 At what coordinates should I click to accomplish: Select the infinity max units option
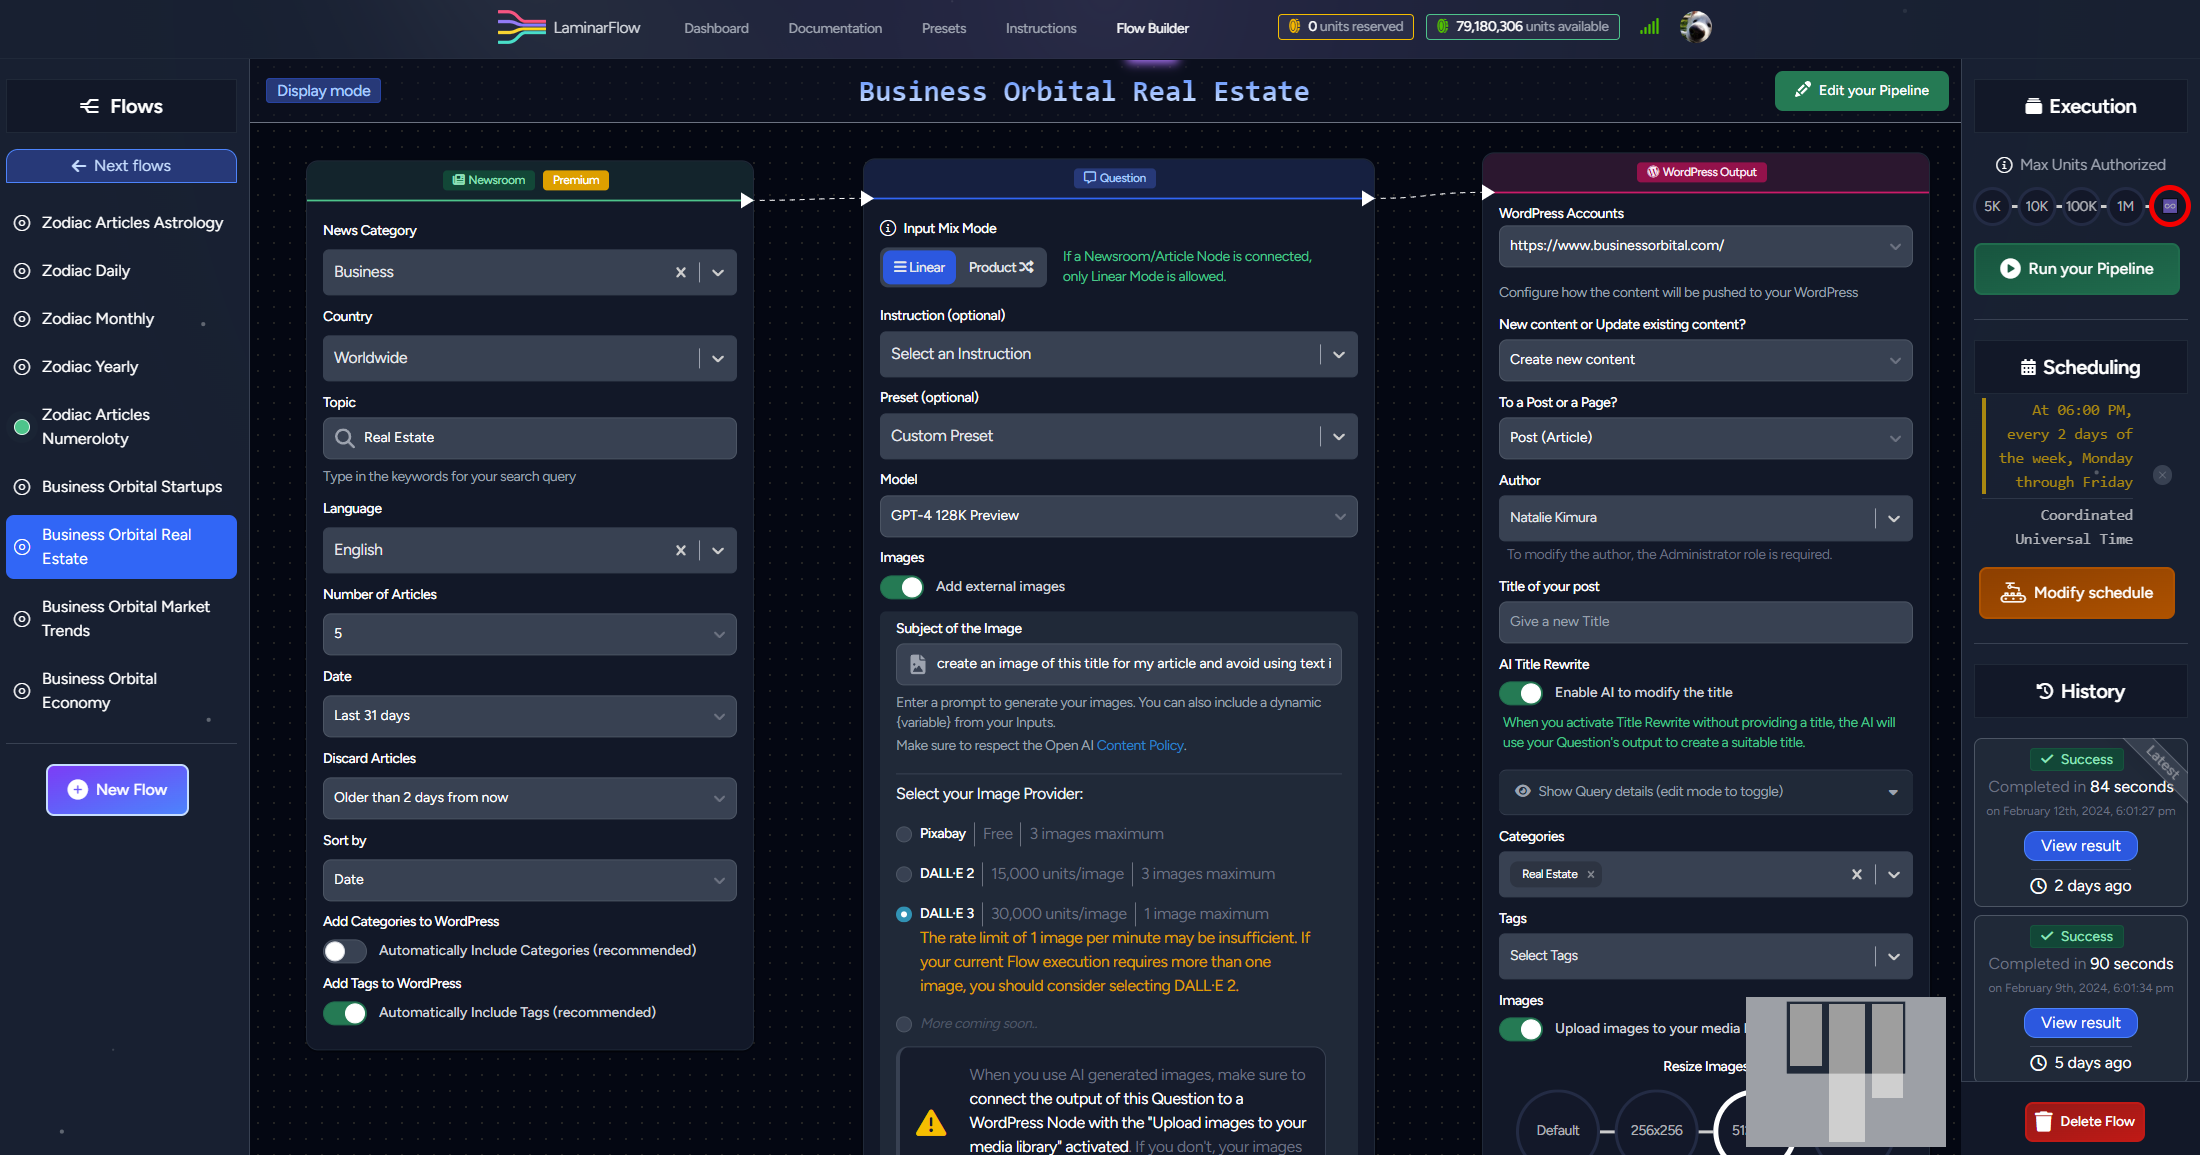(2169, 206)
